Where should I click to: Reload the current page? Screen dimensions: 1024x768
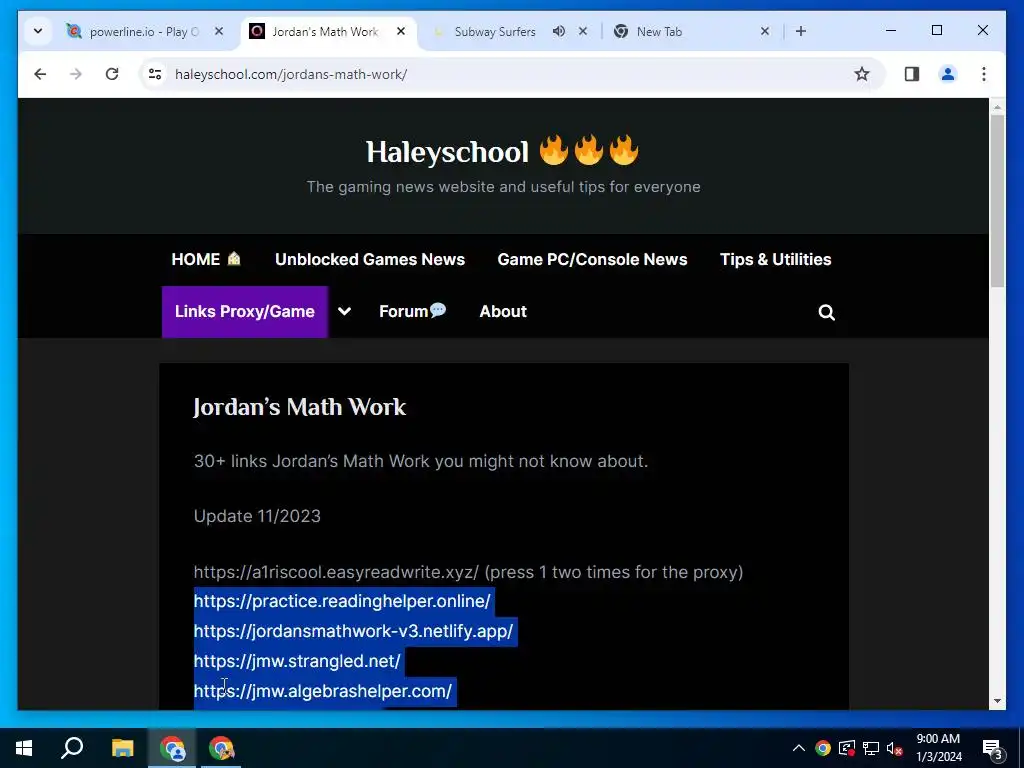pos(112,74)
